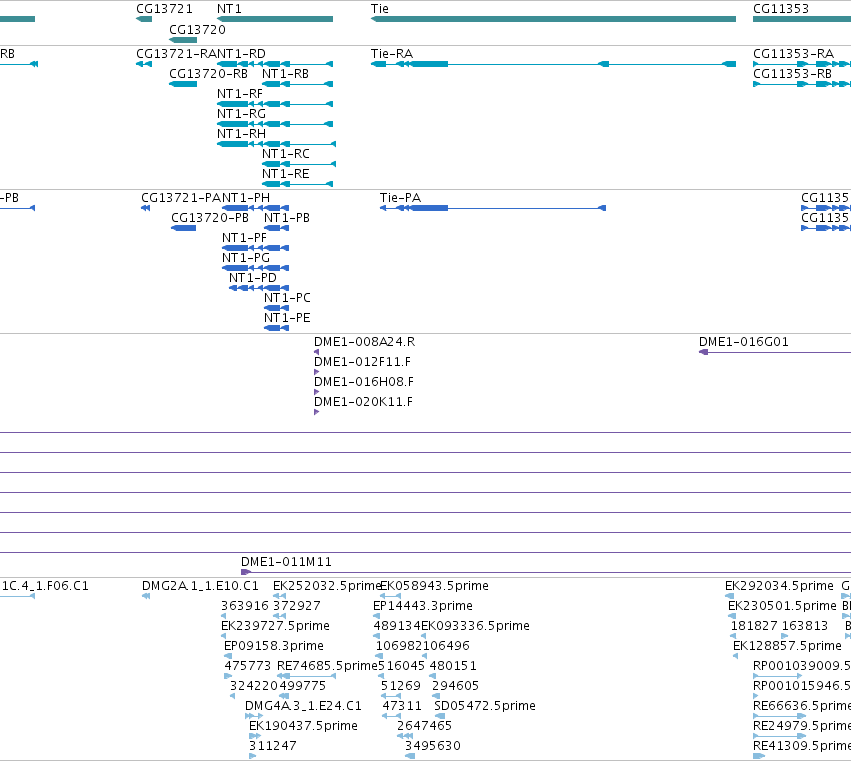Screen dimensions: 851x761
Task: Select the 3495630 EST label
Action: 432,747
